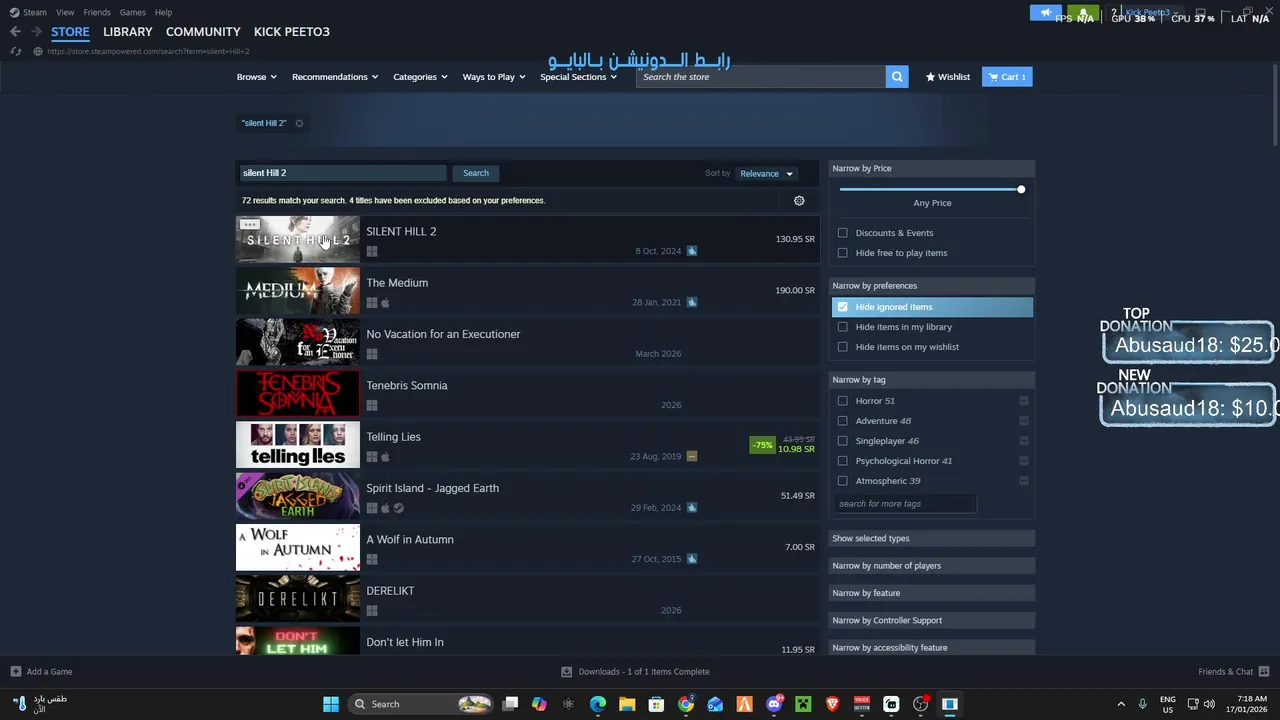This screenshot has height=720, width=1280.
Task: Exclude the Horror tag with minus icon
Action: point(1024,401)
